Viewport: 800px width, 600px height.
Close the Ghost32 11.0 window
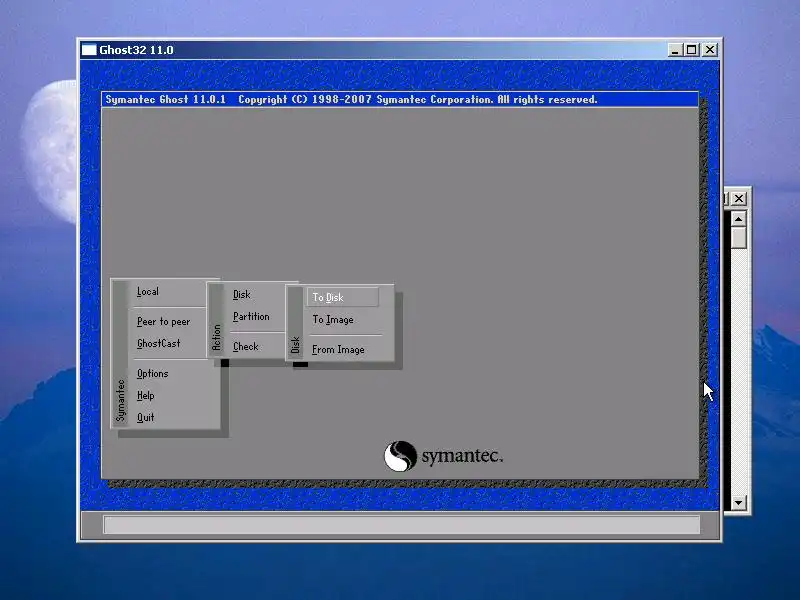point(710,50)
